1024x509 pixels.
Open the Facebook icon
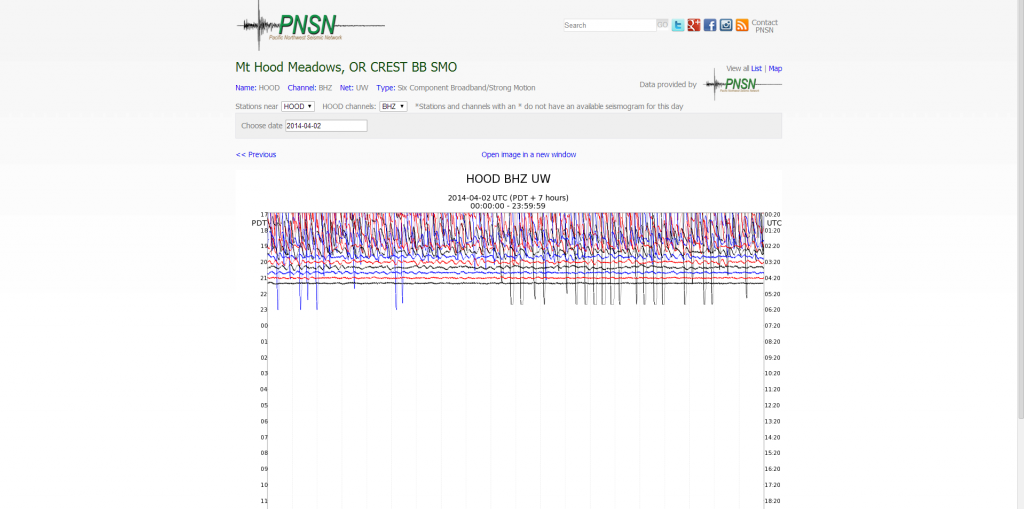pyautogui.click(x=709, y=25)
